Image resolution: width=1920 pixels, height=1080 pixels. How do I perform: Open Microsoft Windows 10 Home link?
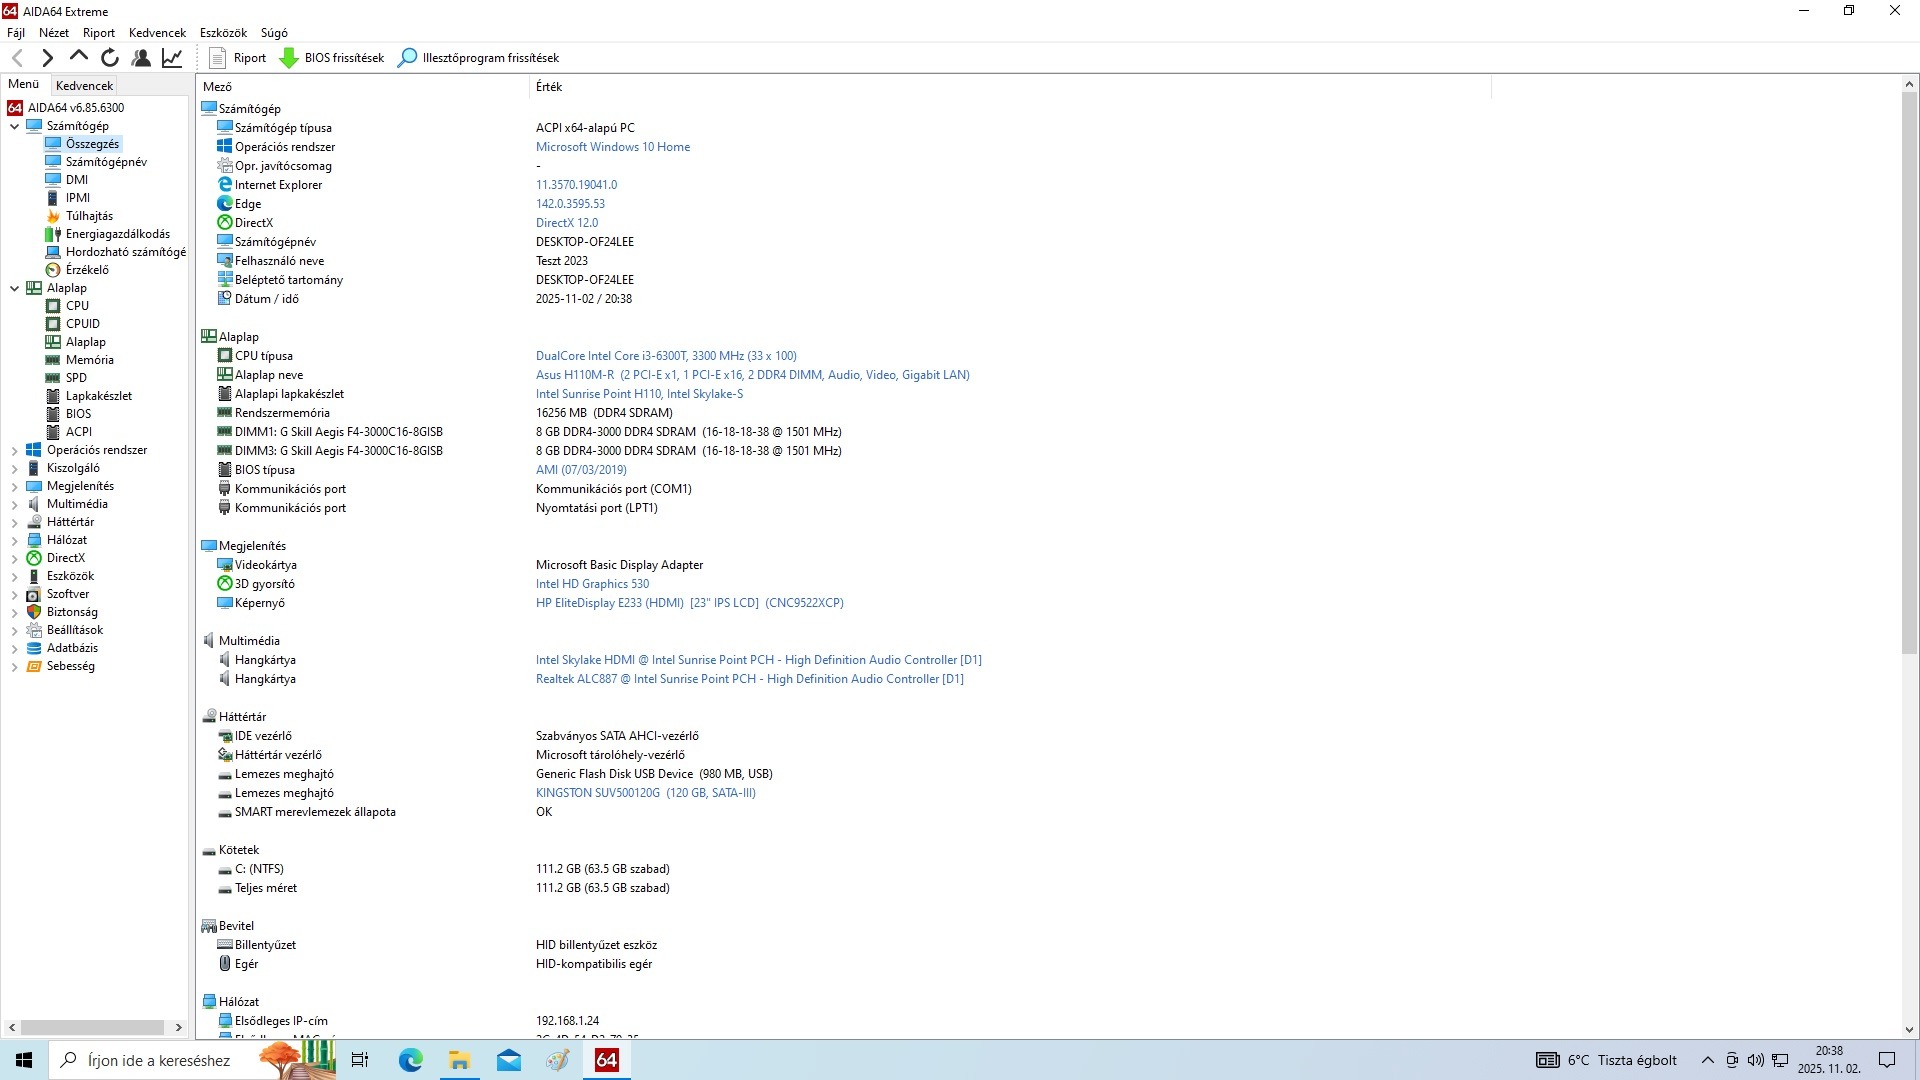click(612, 147)
